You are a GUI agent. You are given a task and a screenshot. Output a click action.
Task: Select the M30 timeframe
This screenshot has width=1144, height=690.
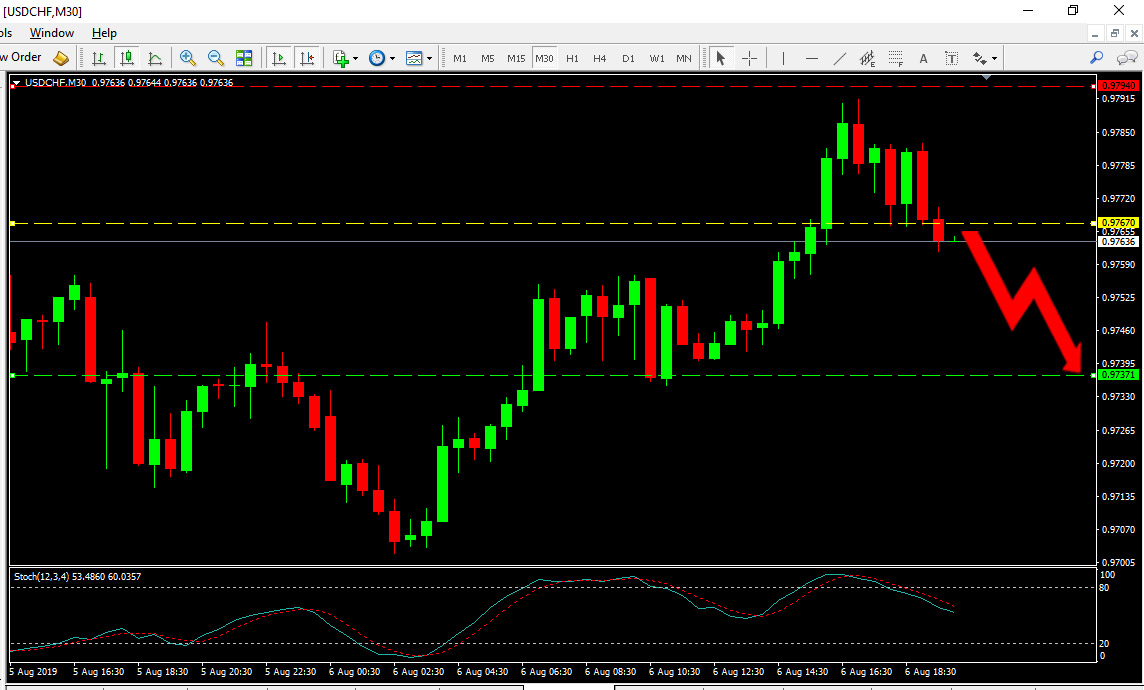click(544, 58)
